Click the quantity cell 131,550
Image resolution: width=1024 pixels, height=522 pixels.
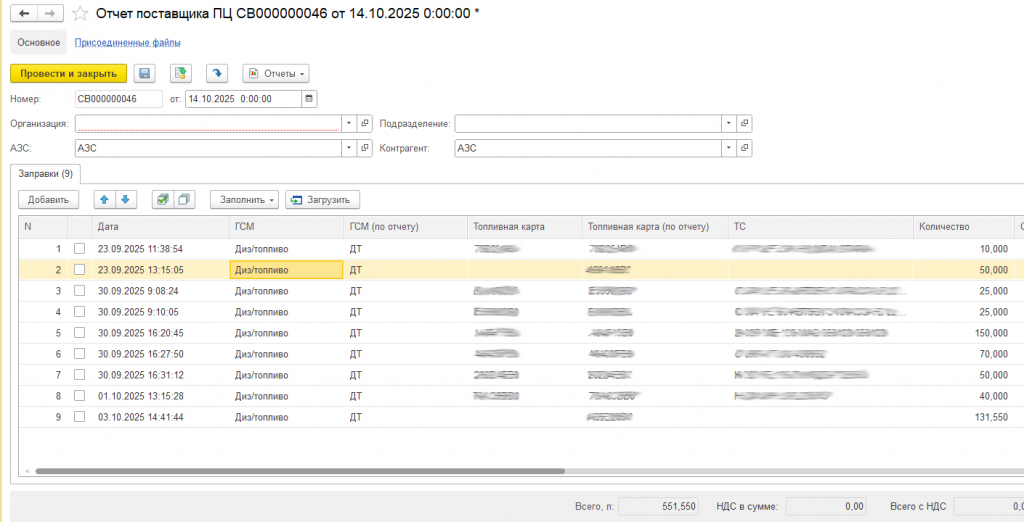coord(963,417)
